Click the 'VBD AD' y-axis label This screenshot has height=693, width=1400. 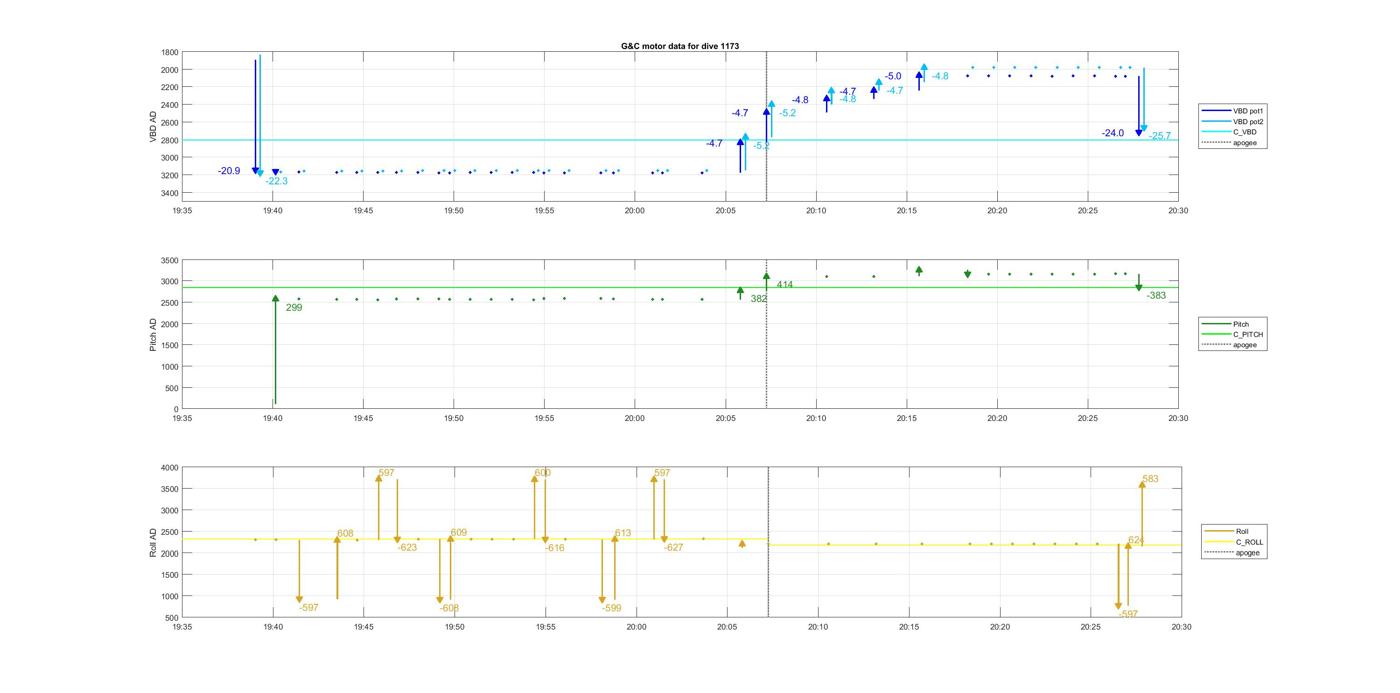click(153, 125)
